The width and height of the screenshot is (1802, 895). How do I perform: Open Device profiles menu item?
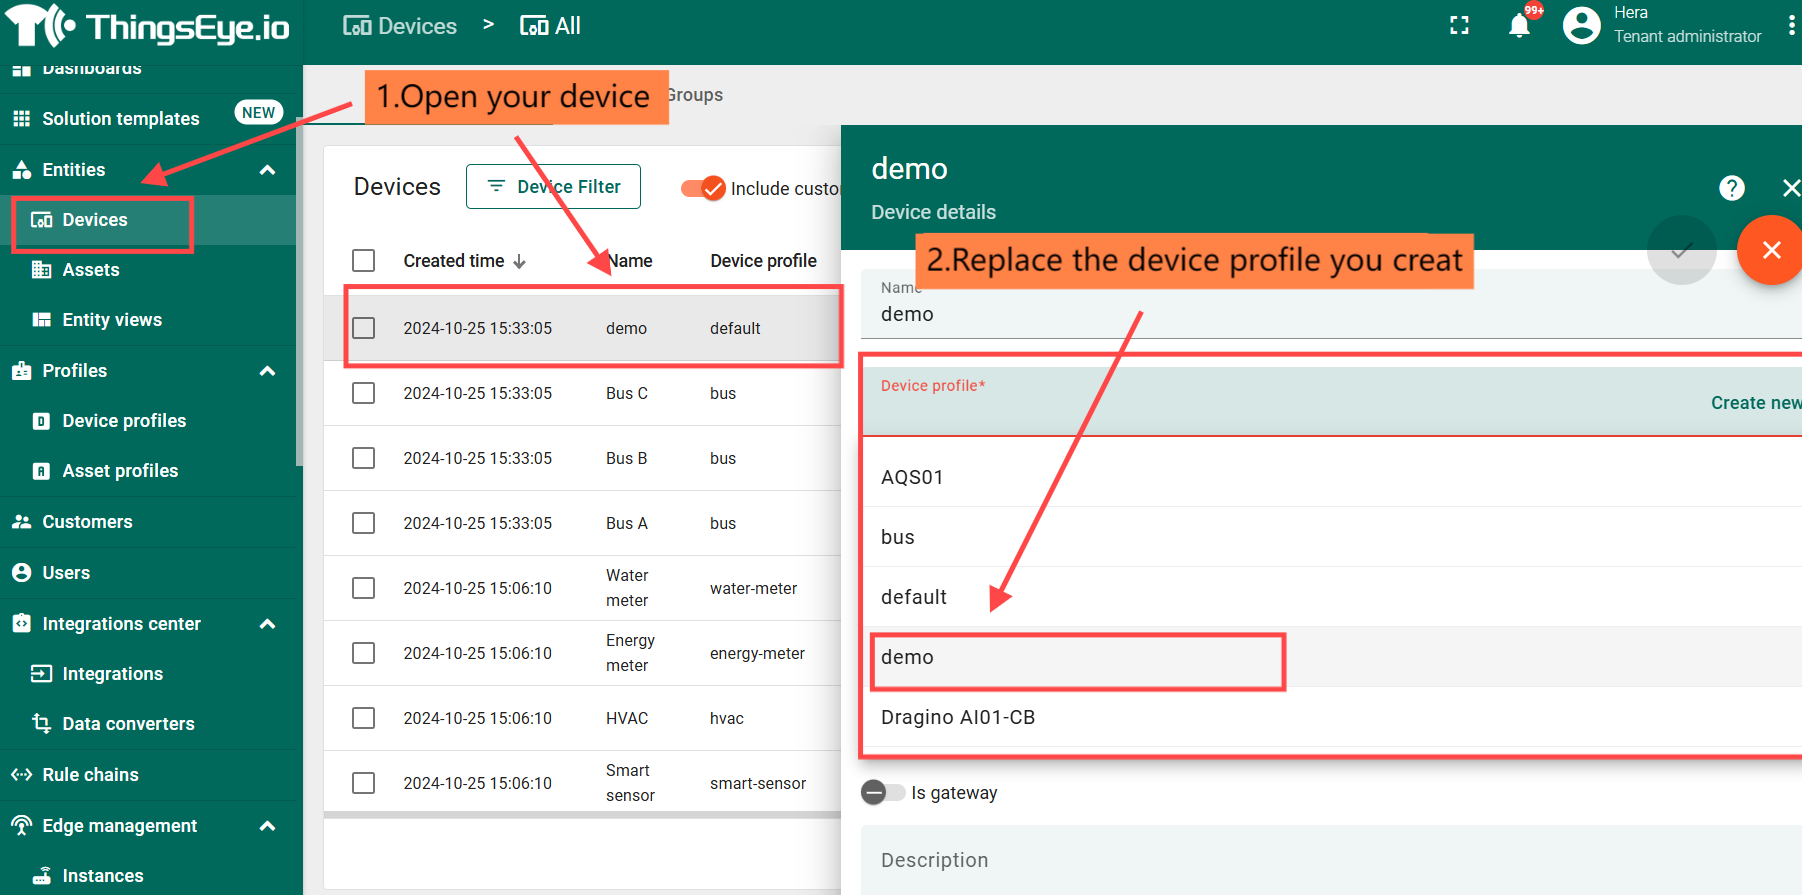coord(124,421)
